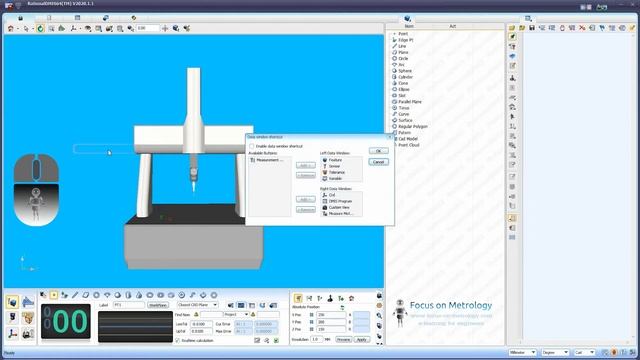Select Slot in the Item tree
This screenshot has width=640, height=360.
tap(402, 96)
